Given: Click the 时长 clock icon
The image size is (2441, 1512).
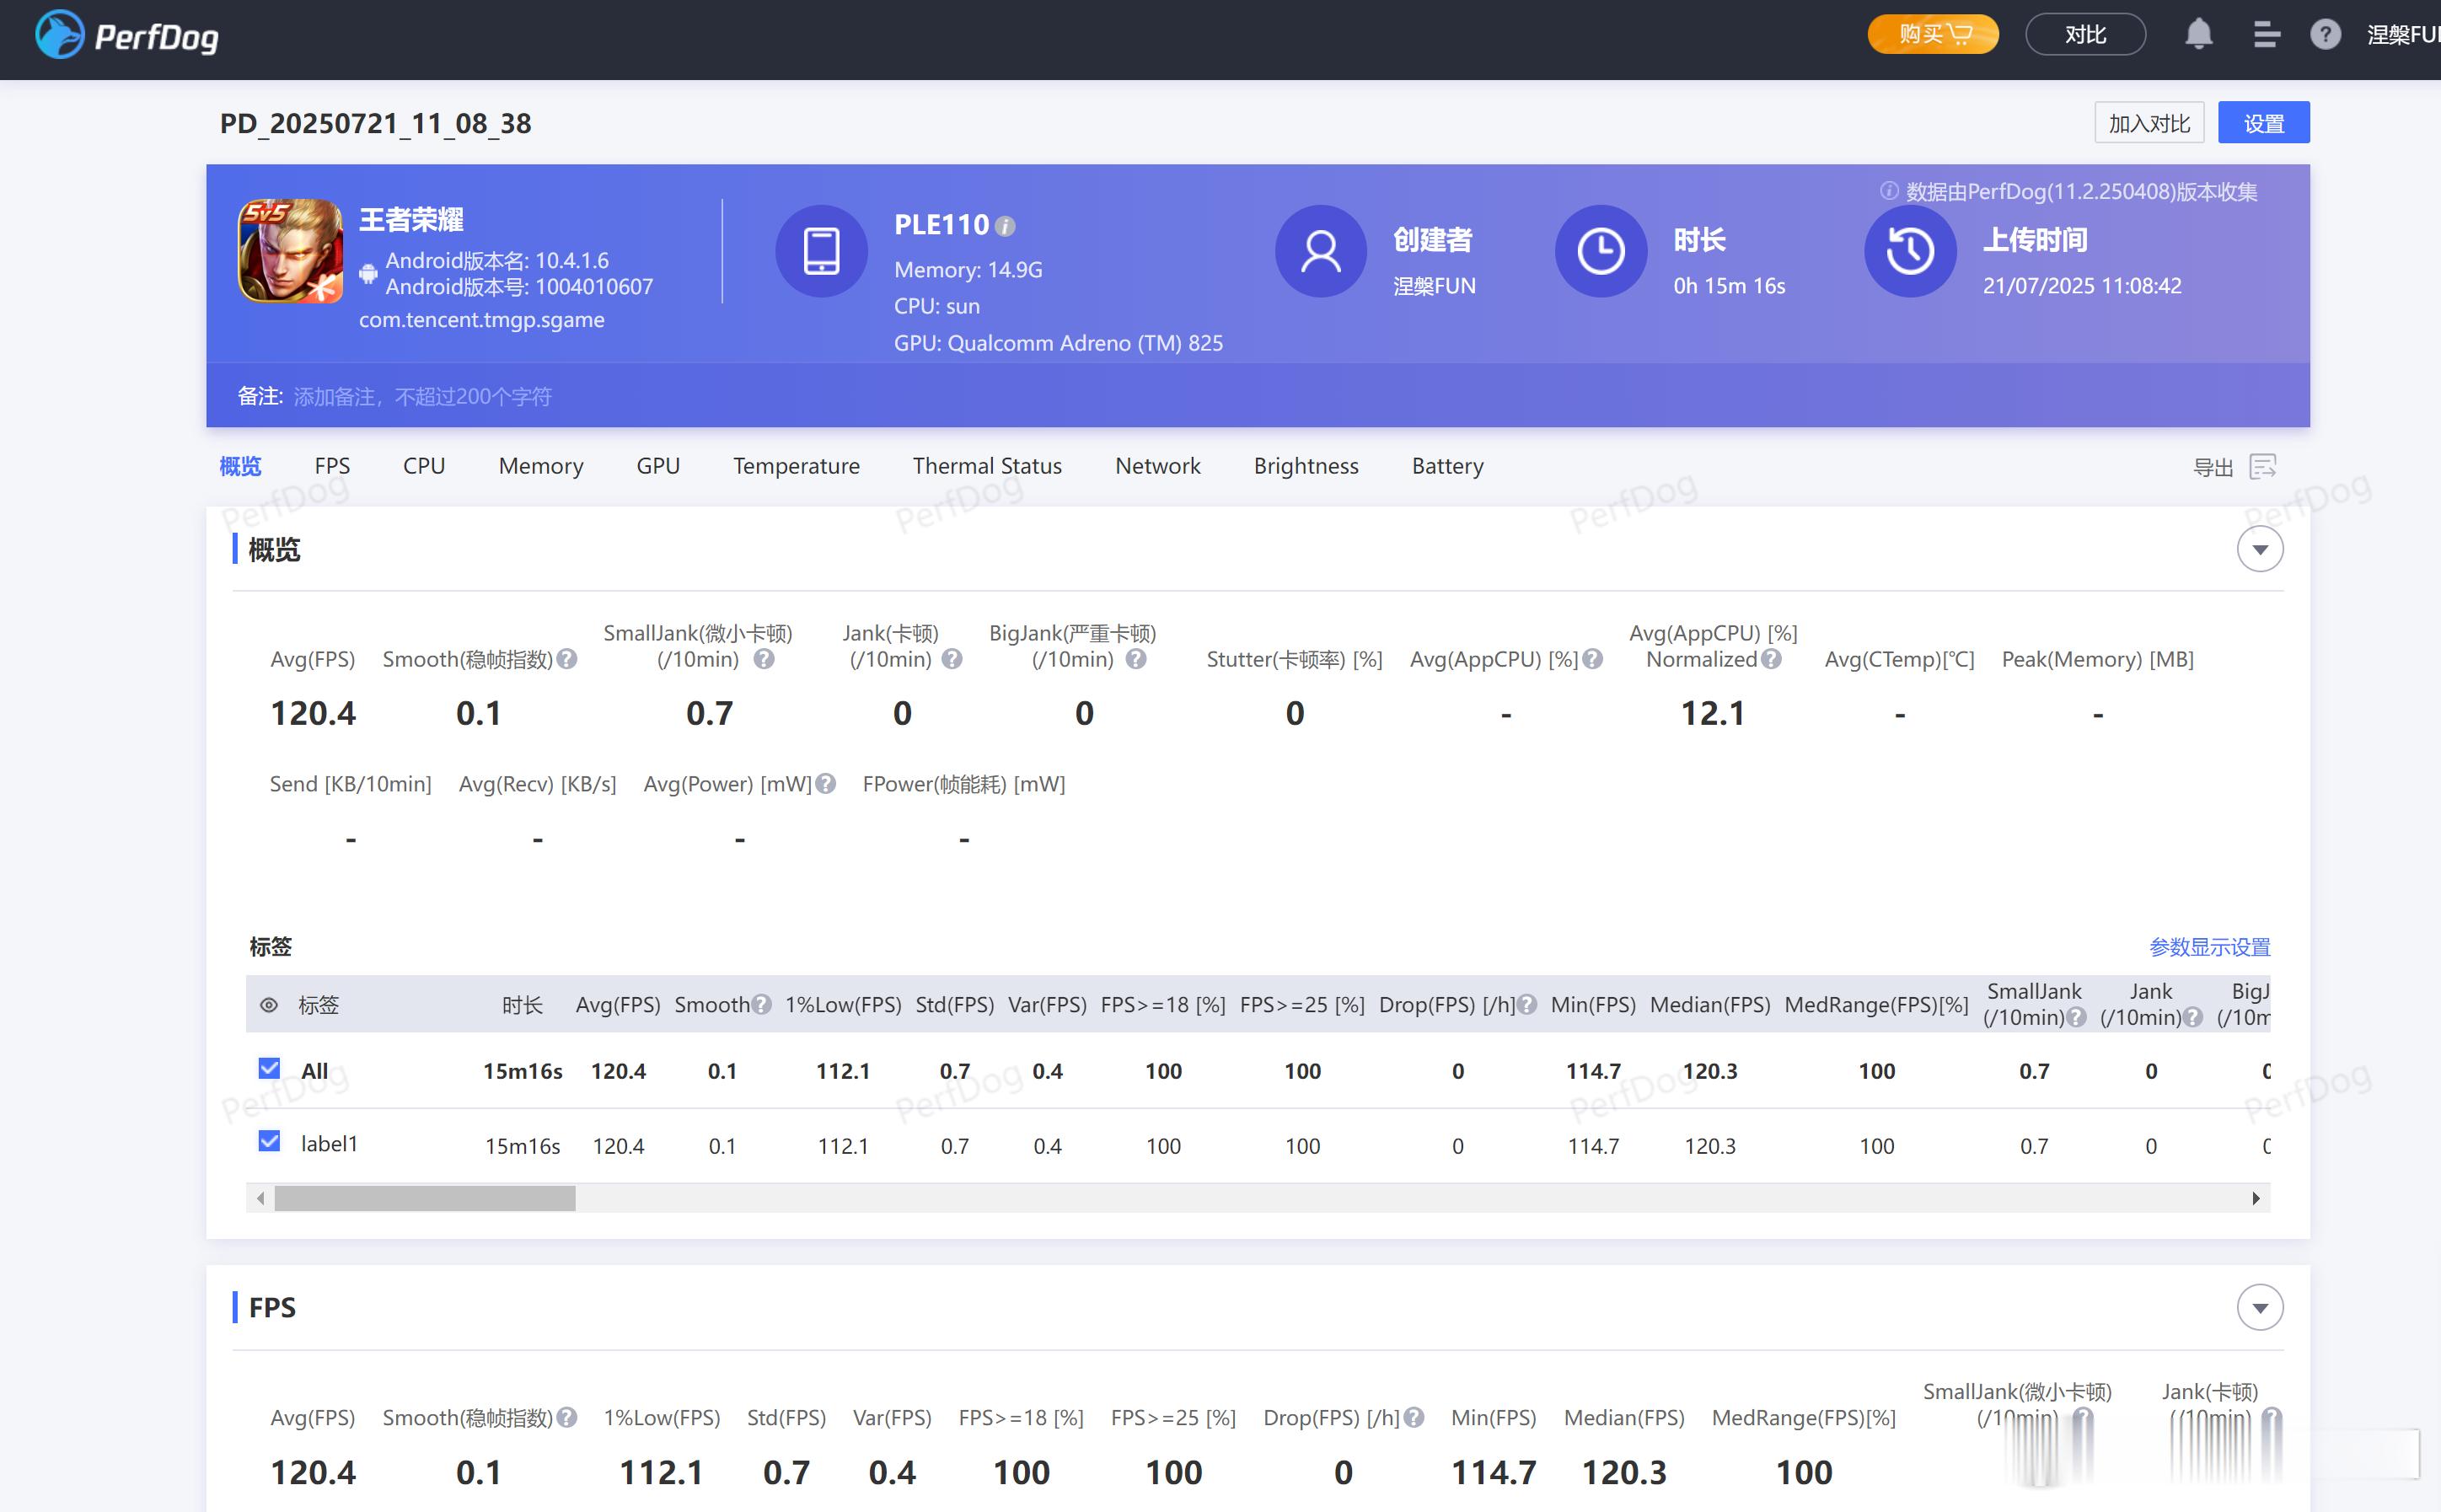Looking at the screenshot, I should tap(1600, 251).
